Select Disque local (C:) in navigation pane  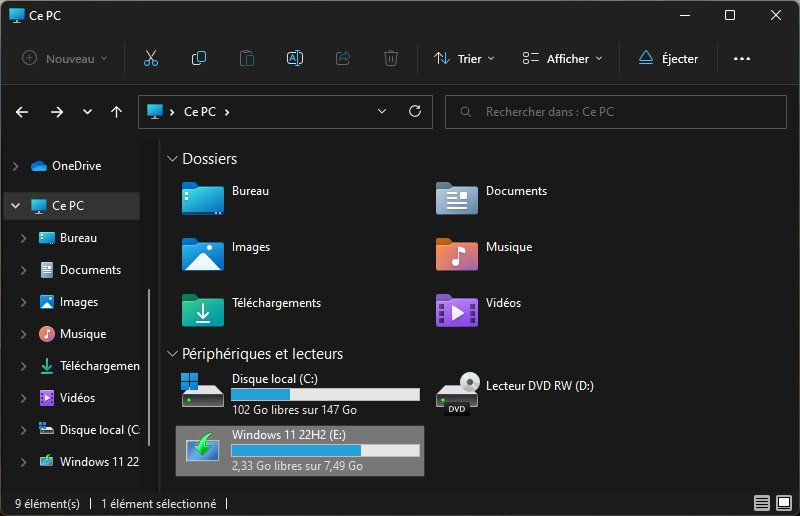[89, 430]
